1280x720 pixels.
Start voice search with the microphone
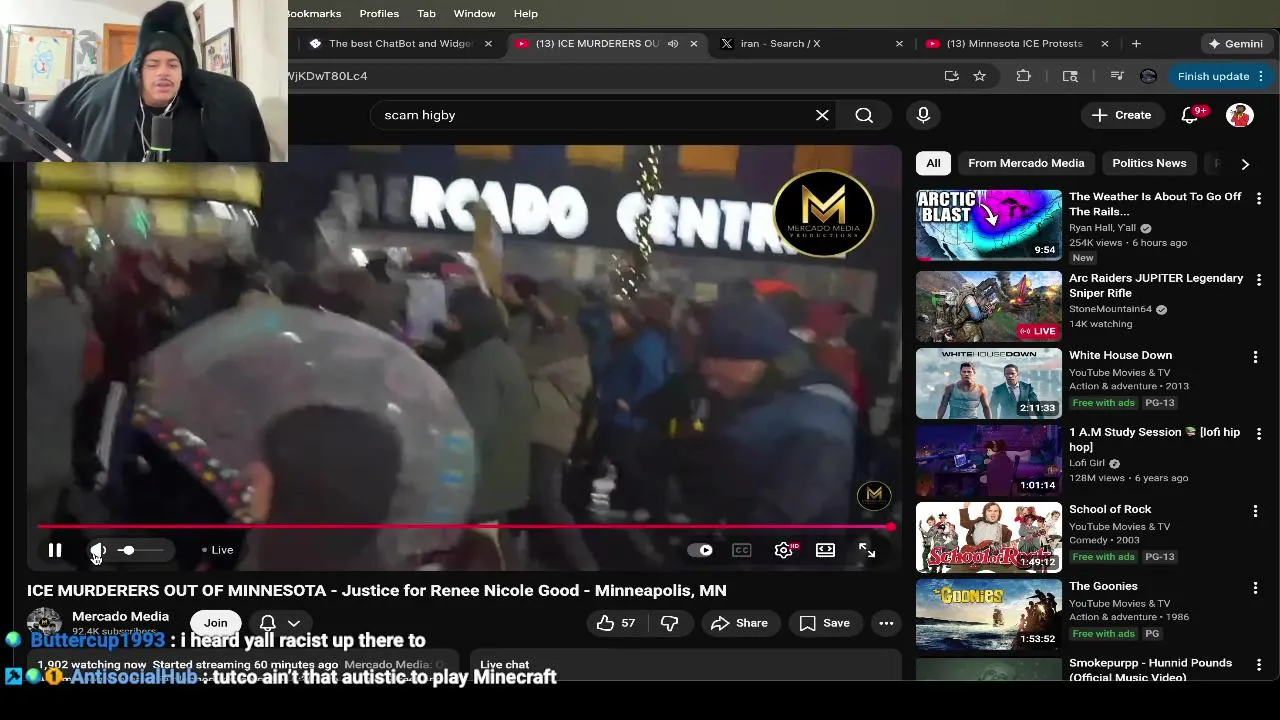tap(923, 115)
